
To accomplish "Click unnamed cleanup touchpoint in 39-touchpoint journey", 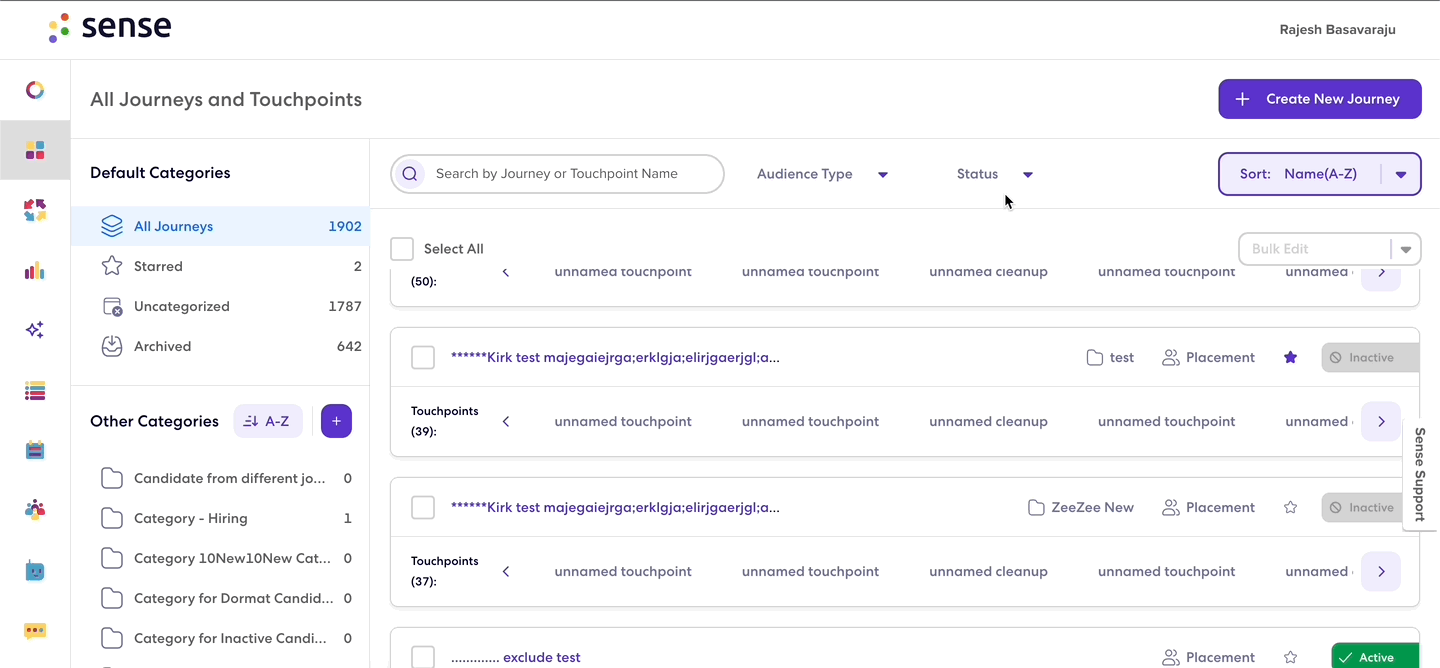I will coord(988,421).
